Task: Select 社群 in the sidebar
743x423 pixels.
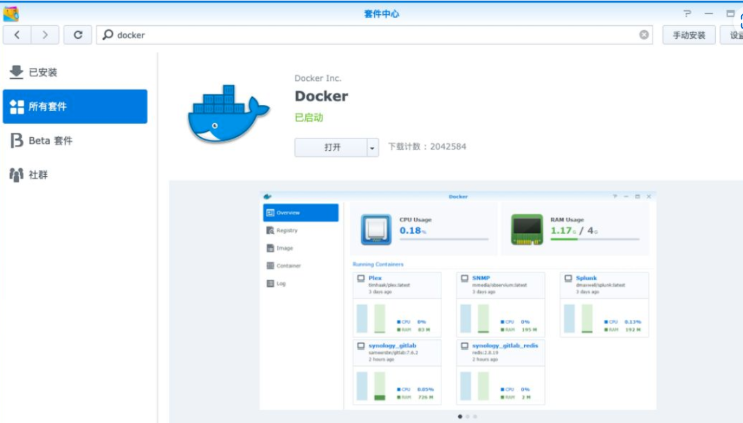Action: pos(75,175)
